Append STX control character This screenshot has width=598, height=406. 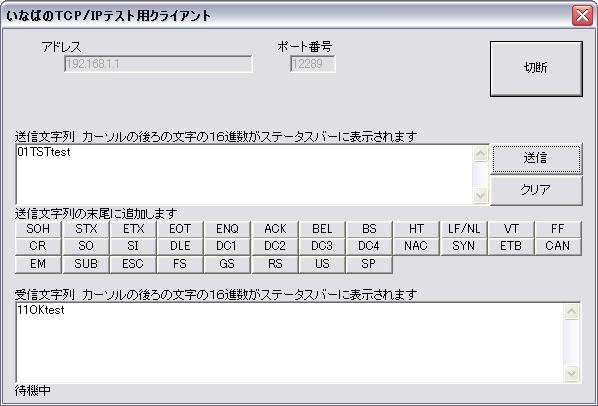(86, 229)
